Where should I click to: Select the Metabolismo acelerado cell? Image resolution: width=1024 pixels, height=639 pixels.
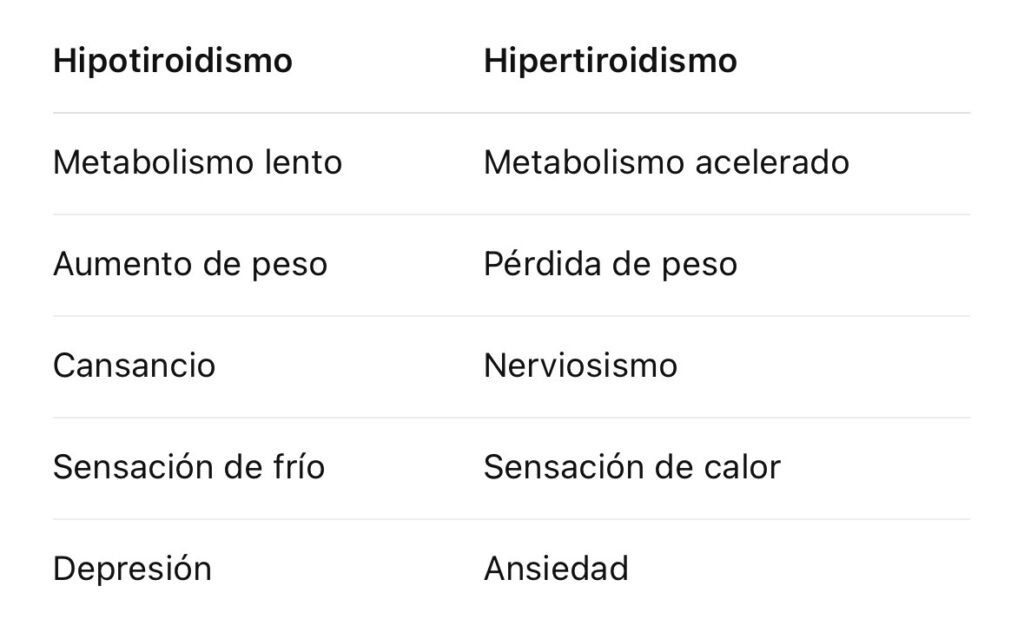pyautogui.click(x=666, y=162)
